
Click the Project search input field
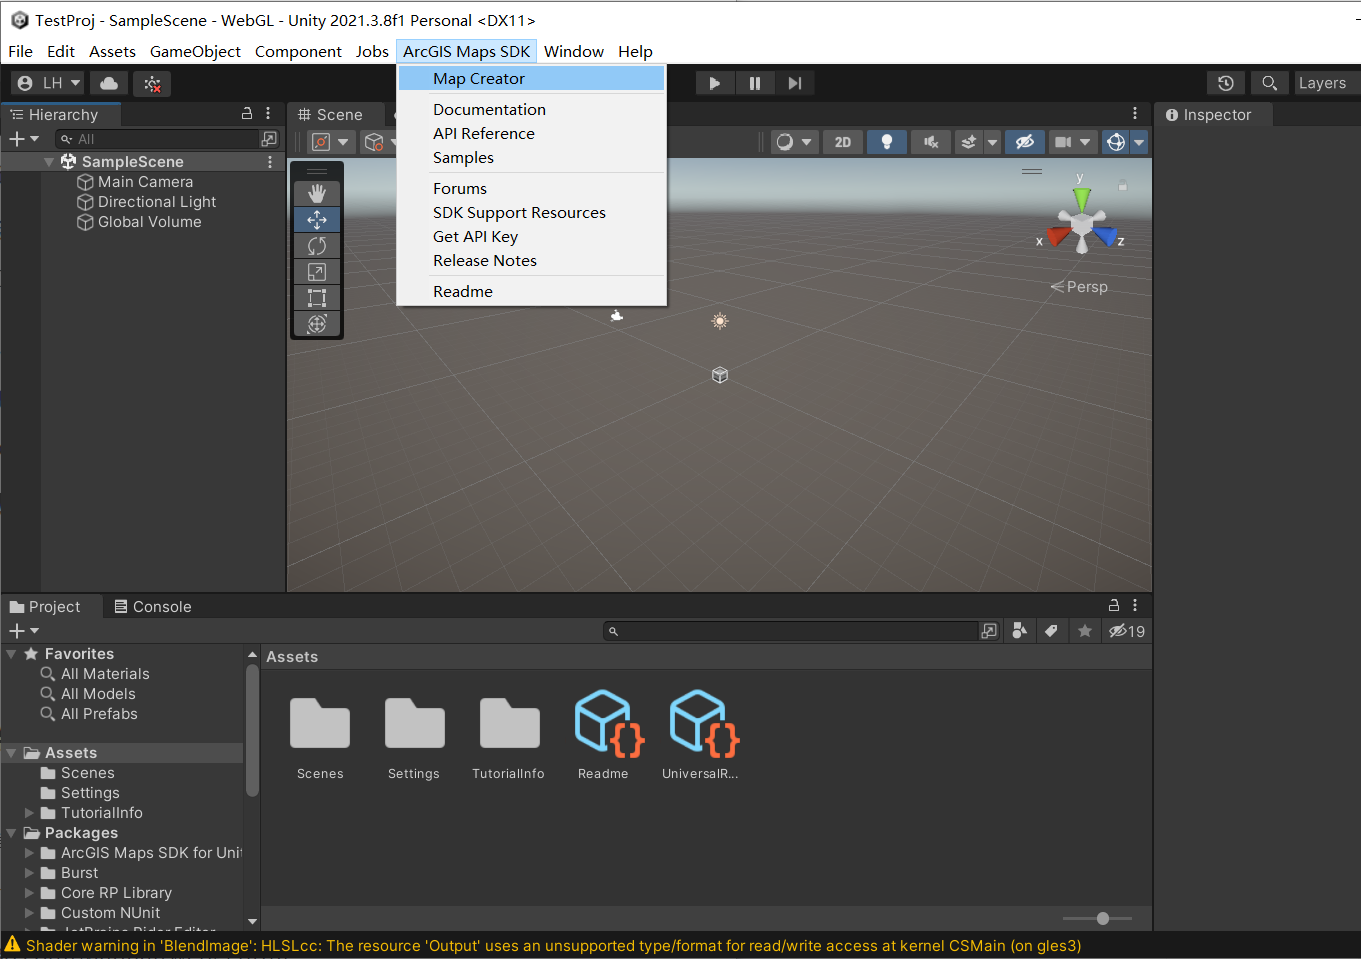(x=790, y=631)
